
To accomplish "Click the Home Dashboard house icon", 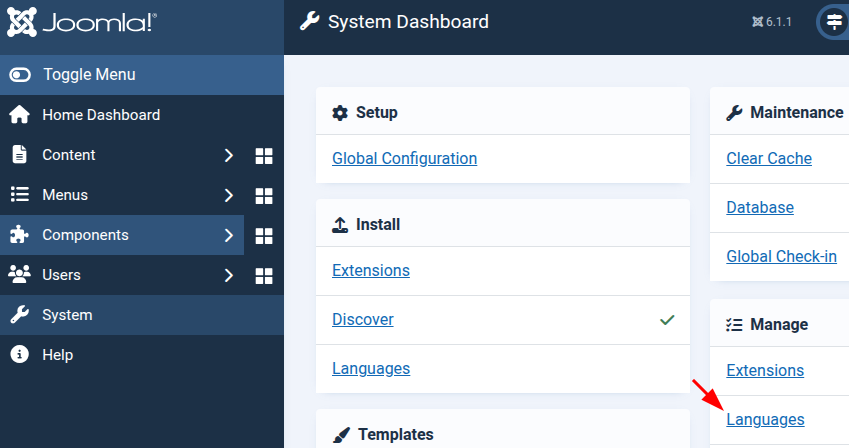I will coord(19,115).
